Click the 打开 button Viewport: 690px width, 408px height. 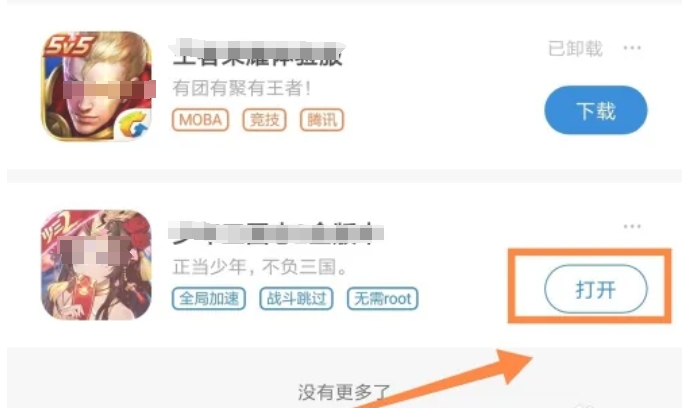[596, 289]
